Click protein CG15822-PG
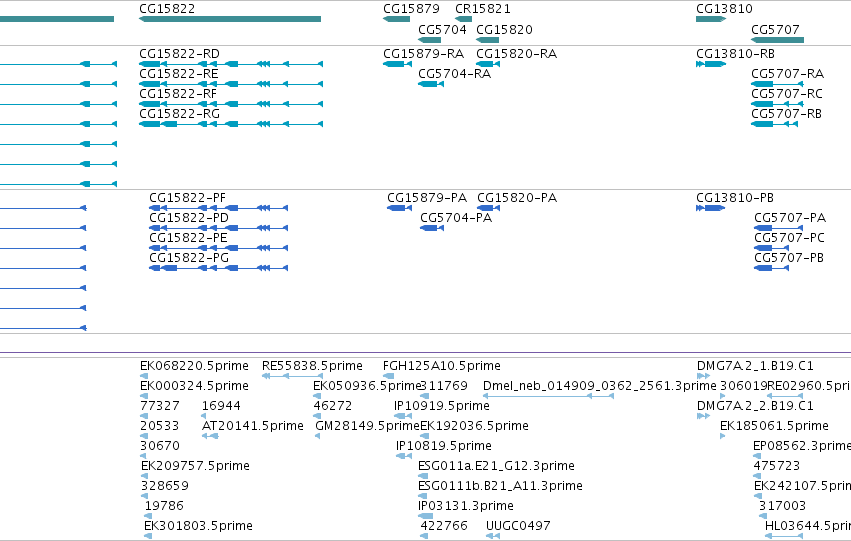This screenshot has width=851, height=541. (x=219, y=268)
